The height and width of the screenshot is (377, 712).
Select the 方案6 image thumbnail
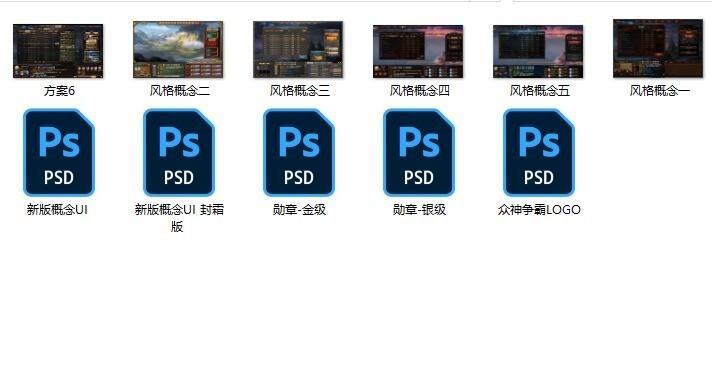[58, 51]
